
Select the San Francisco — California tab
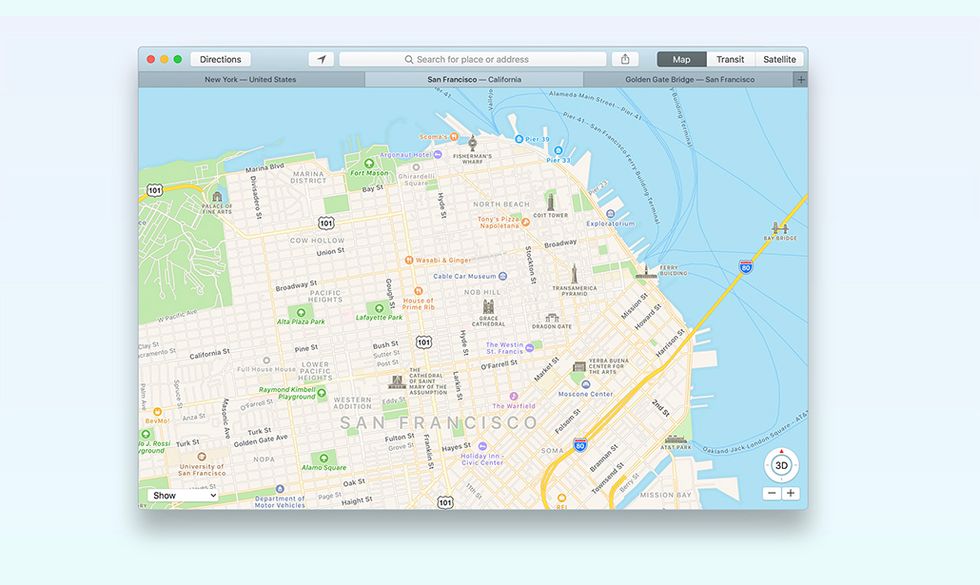474,79
